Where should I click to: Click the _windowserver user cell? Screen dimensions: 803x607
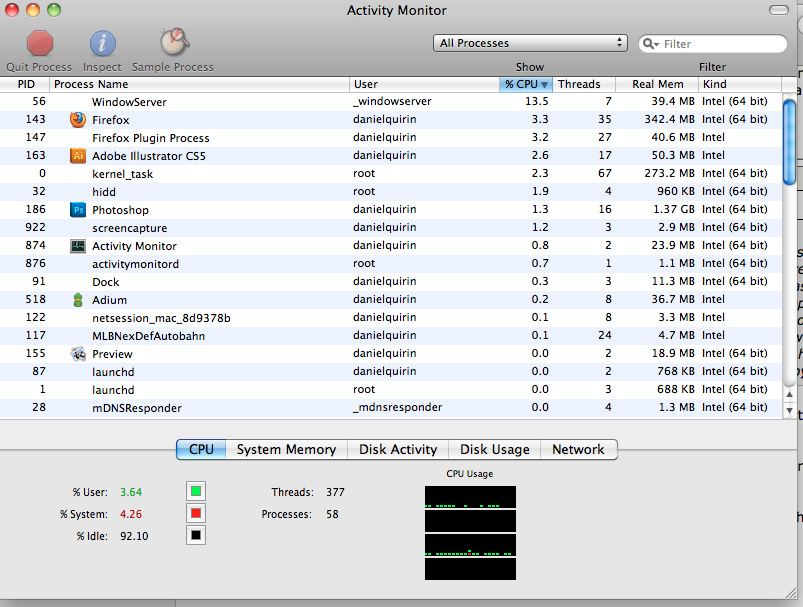pos(392,101)
